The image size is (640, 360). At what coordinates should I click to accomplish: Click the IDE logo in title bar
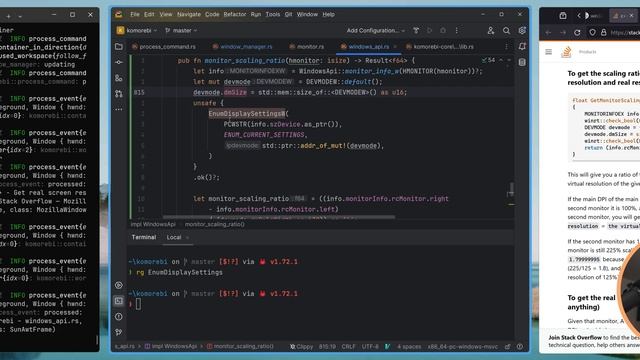pyautogui.click(x=118, y=14)
